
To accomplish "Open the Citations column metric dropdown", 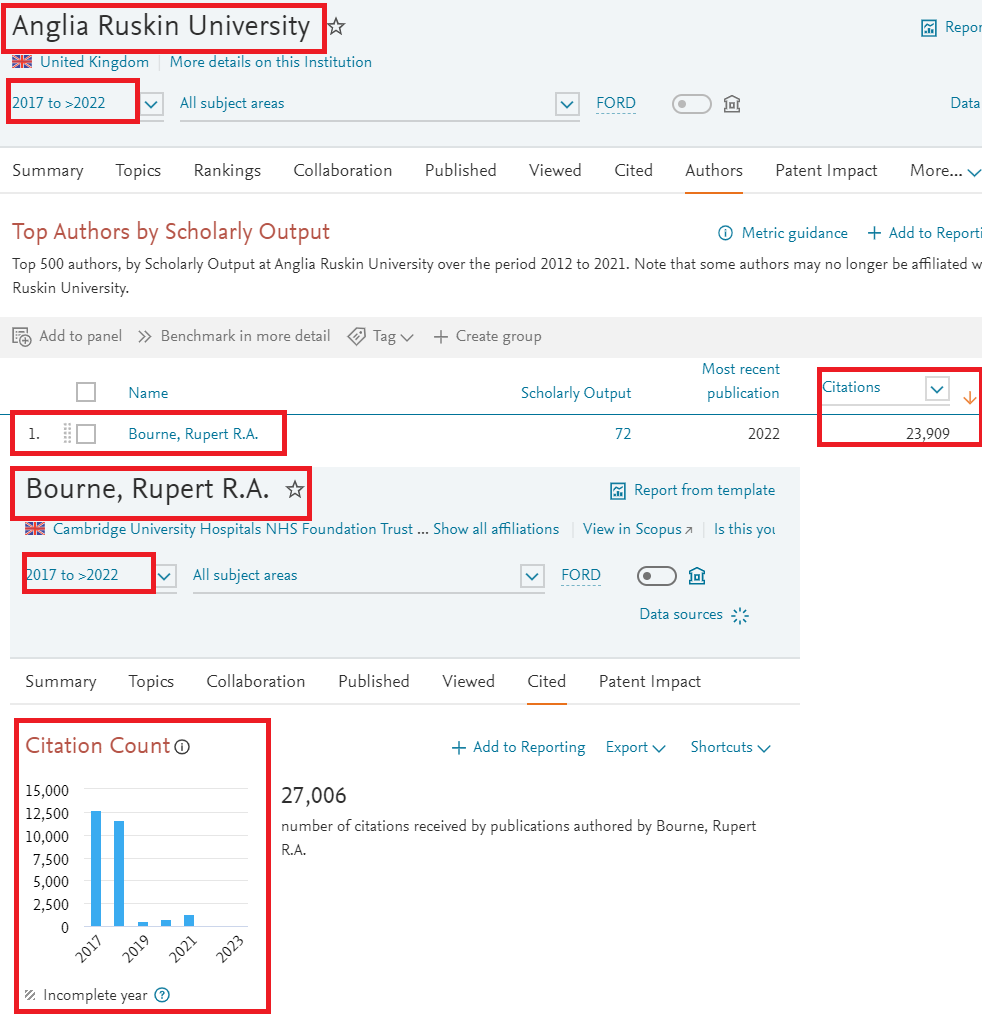I will click(x=937, y=389).
